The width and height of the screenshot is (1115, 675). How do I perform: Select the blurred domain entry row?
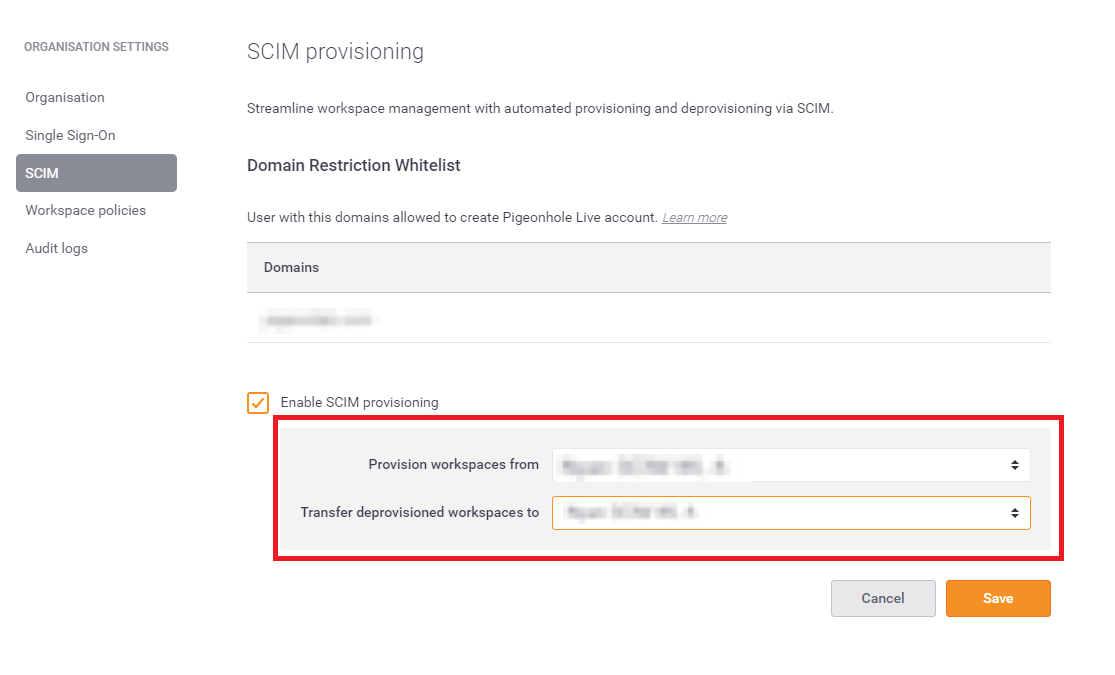coord(649,319)
